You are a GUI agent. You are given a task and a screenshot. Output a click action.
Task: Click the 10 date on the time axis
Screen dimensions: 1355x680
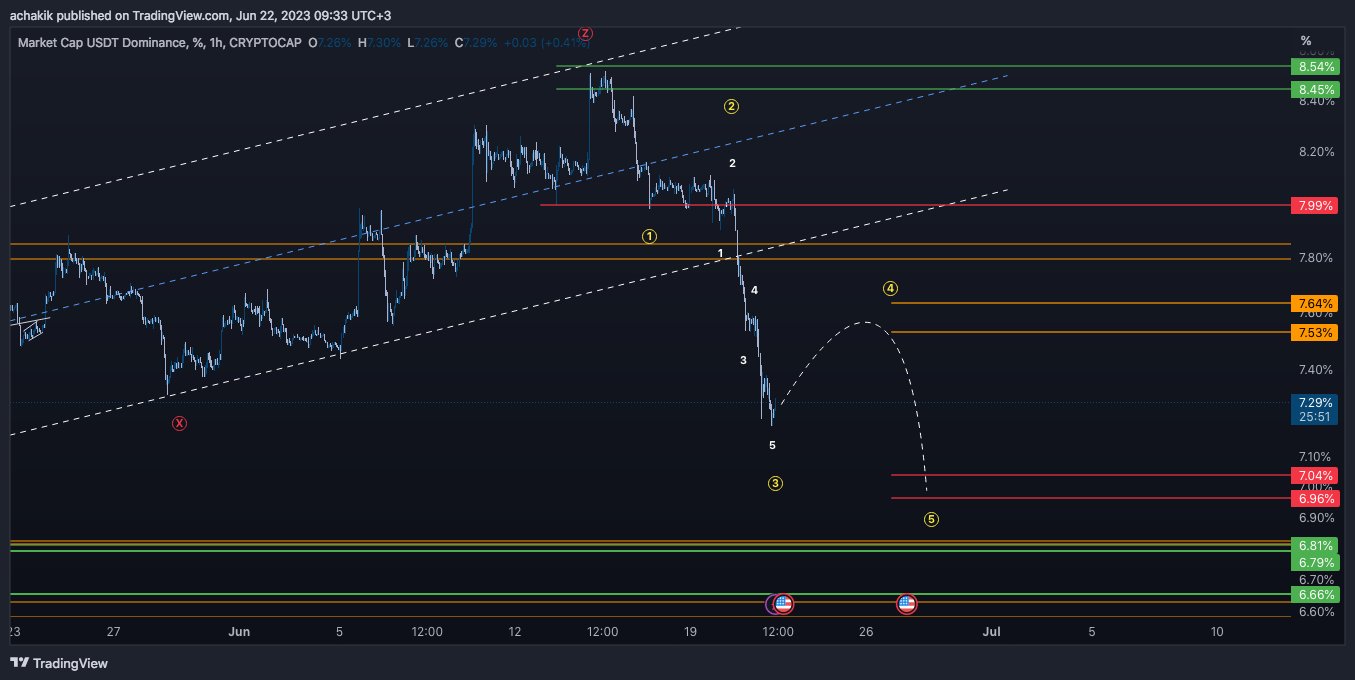[x=1217, y=632]
